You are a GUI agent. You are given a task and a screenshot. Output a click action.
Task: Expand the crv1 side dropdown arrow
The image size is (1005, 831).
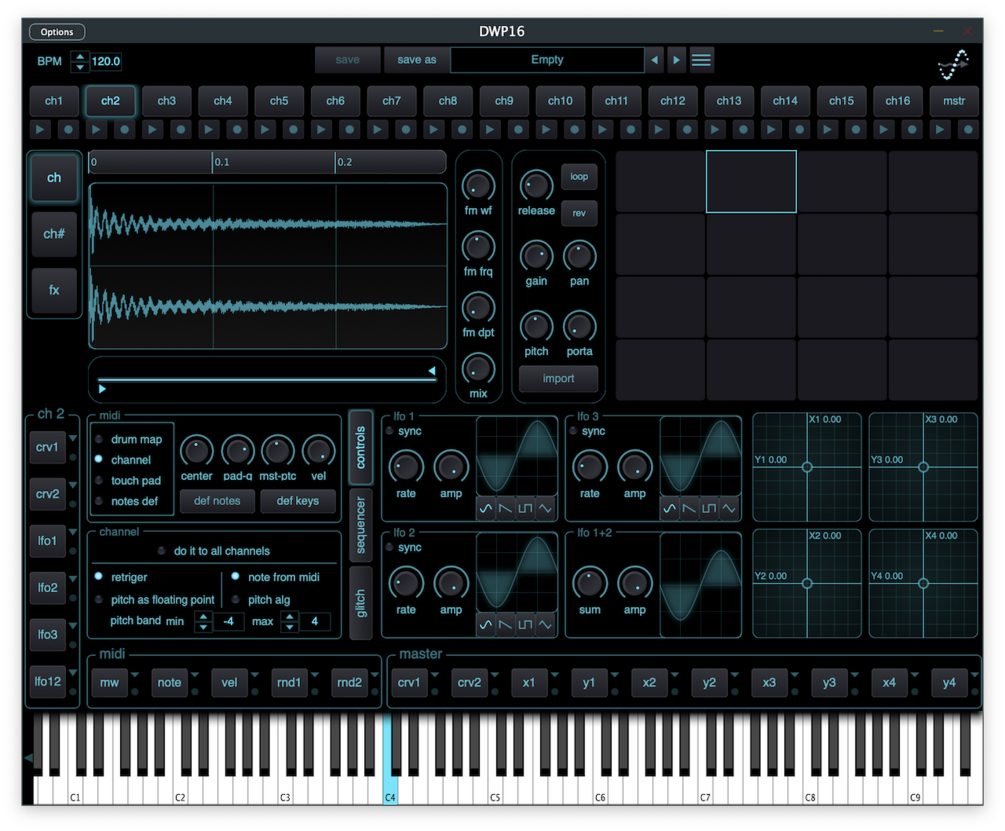coord(73,439)
